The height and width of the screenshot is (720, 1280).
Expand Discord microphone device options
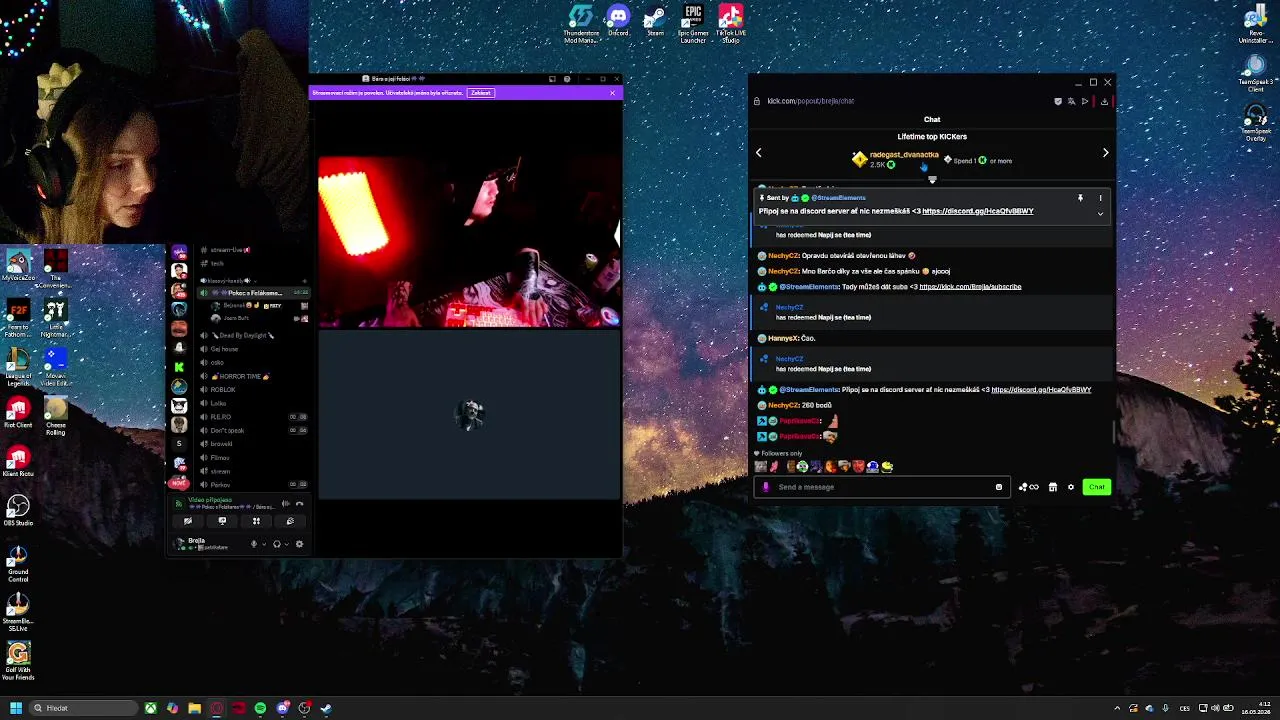tap(263, 544)
